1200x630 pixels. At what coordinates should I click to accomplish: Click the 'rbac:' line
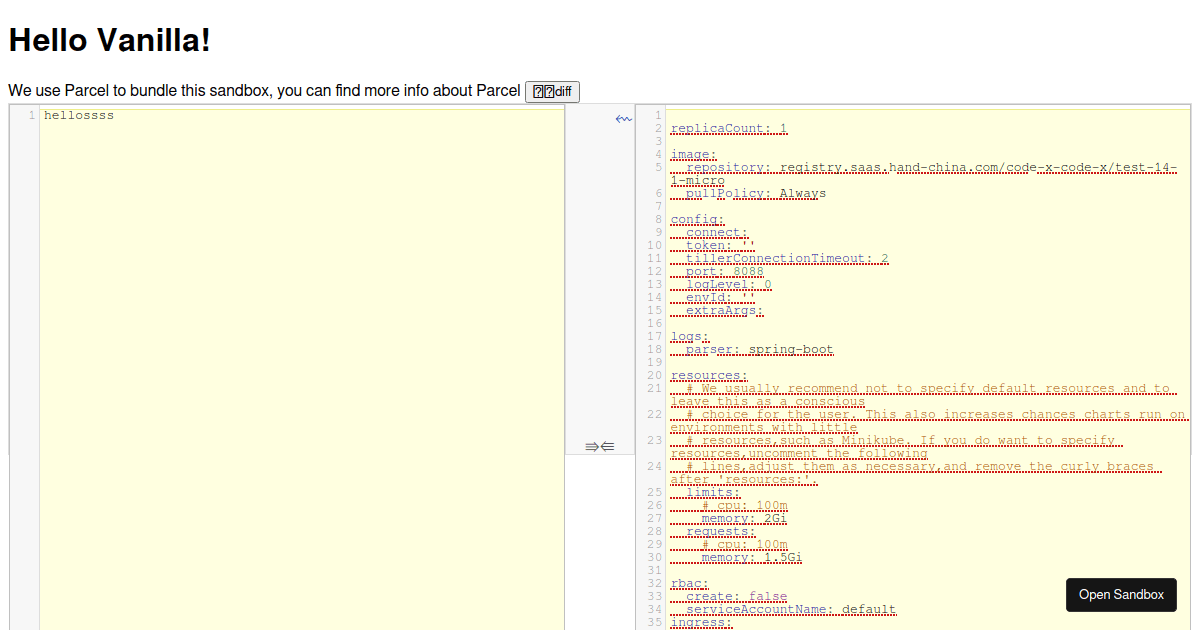click(690, 583)
